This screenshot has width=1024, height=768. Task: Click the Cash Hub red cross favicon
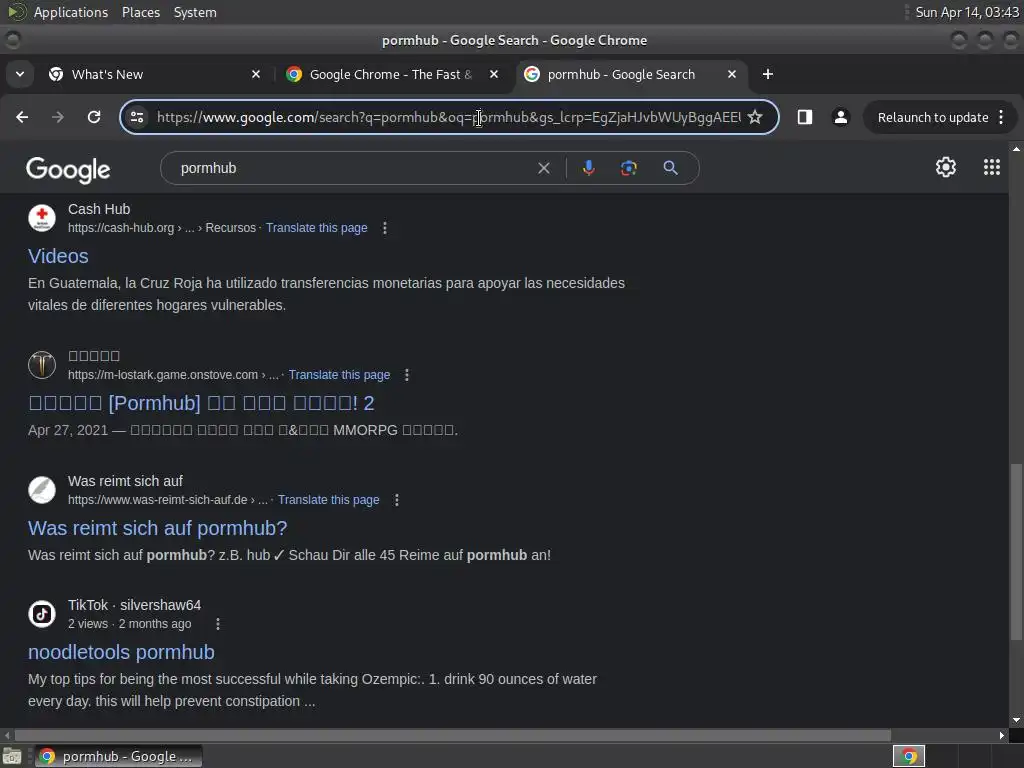pyautogui.click(x=42, y=218)
